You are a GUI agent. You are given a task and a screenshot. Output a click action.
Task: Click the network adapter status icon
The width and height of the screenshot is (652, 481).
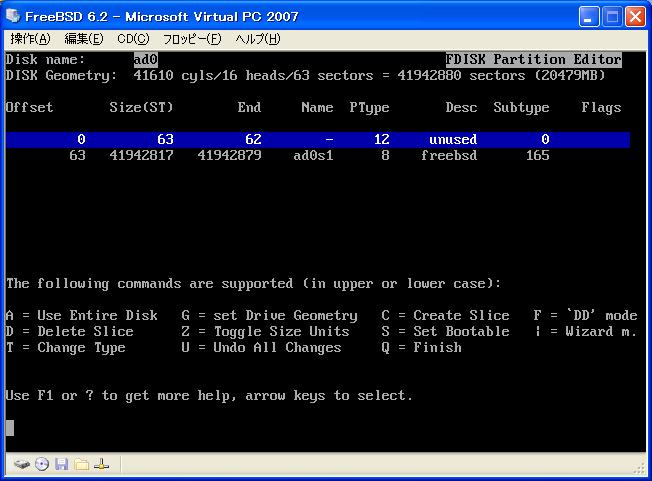click(101, 464)
